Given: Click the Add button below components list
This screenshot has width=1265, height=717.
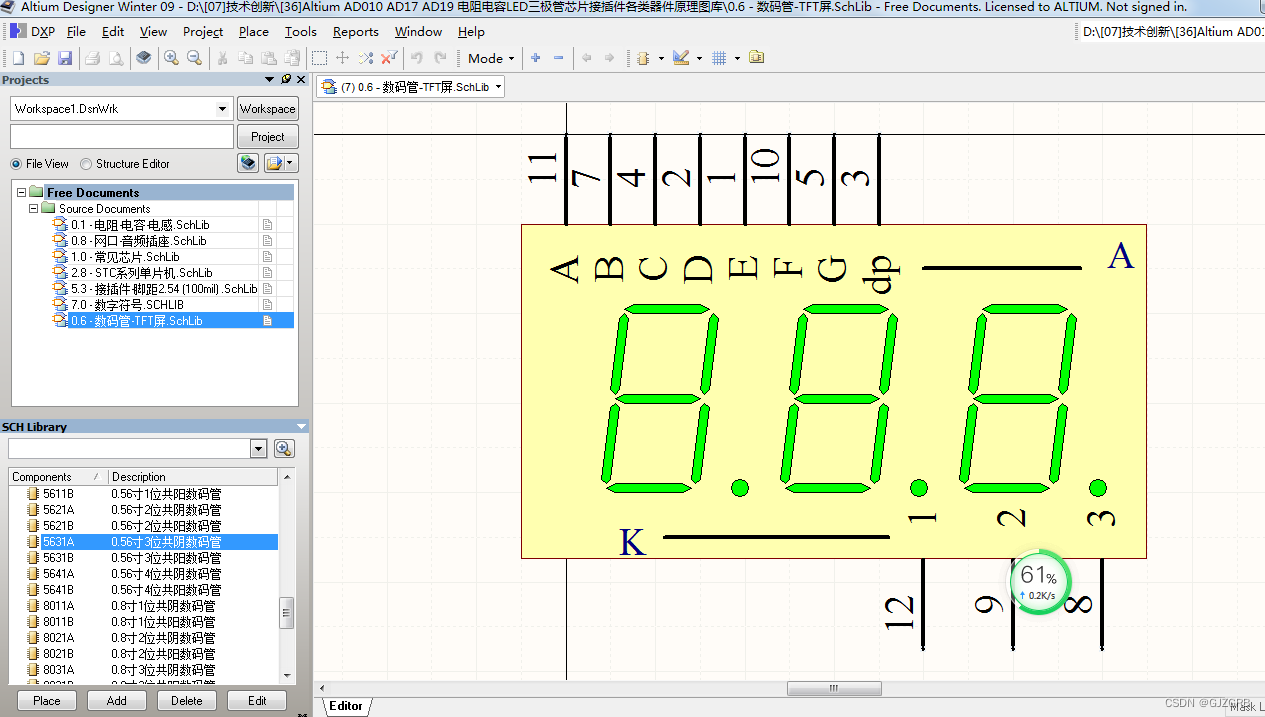Looking at the screenshot, I should (116, 700).
